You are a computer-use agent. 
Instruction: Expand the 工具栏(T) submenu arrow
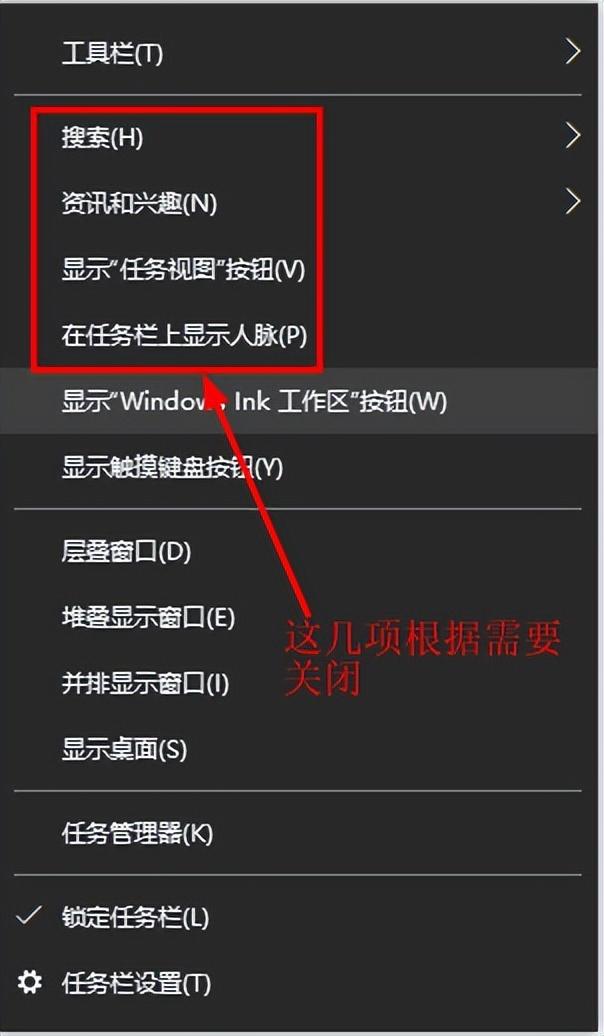573,52
